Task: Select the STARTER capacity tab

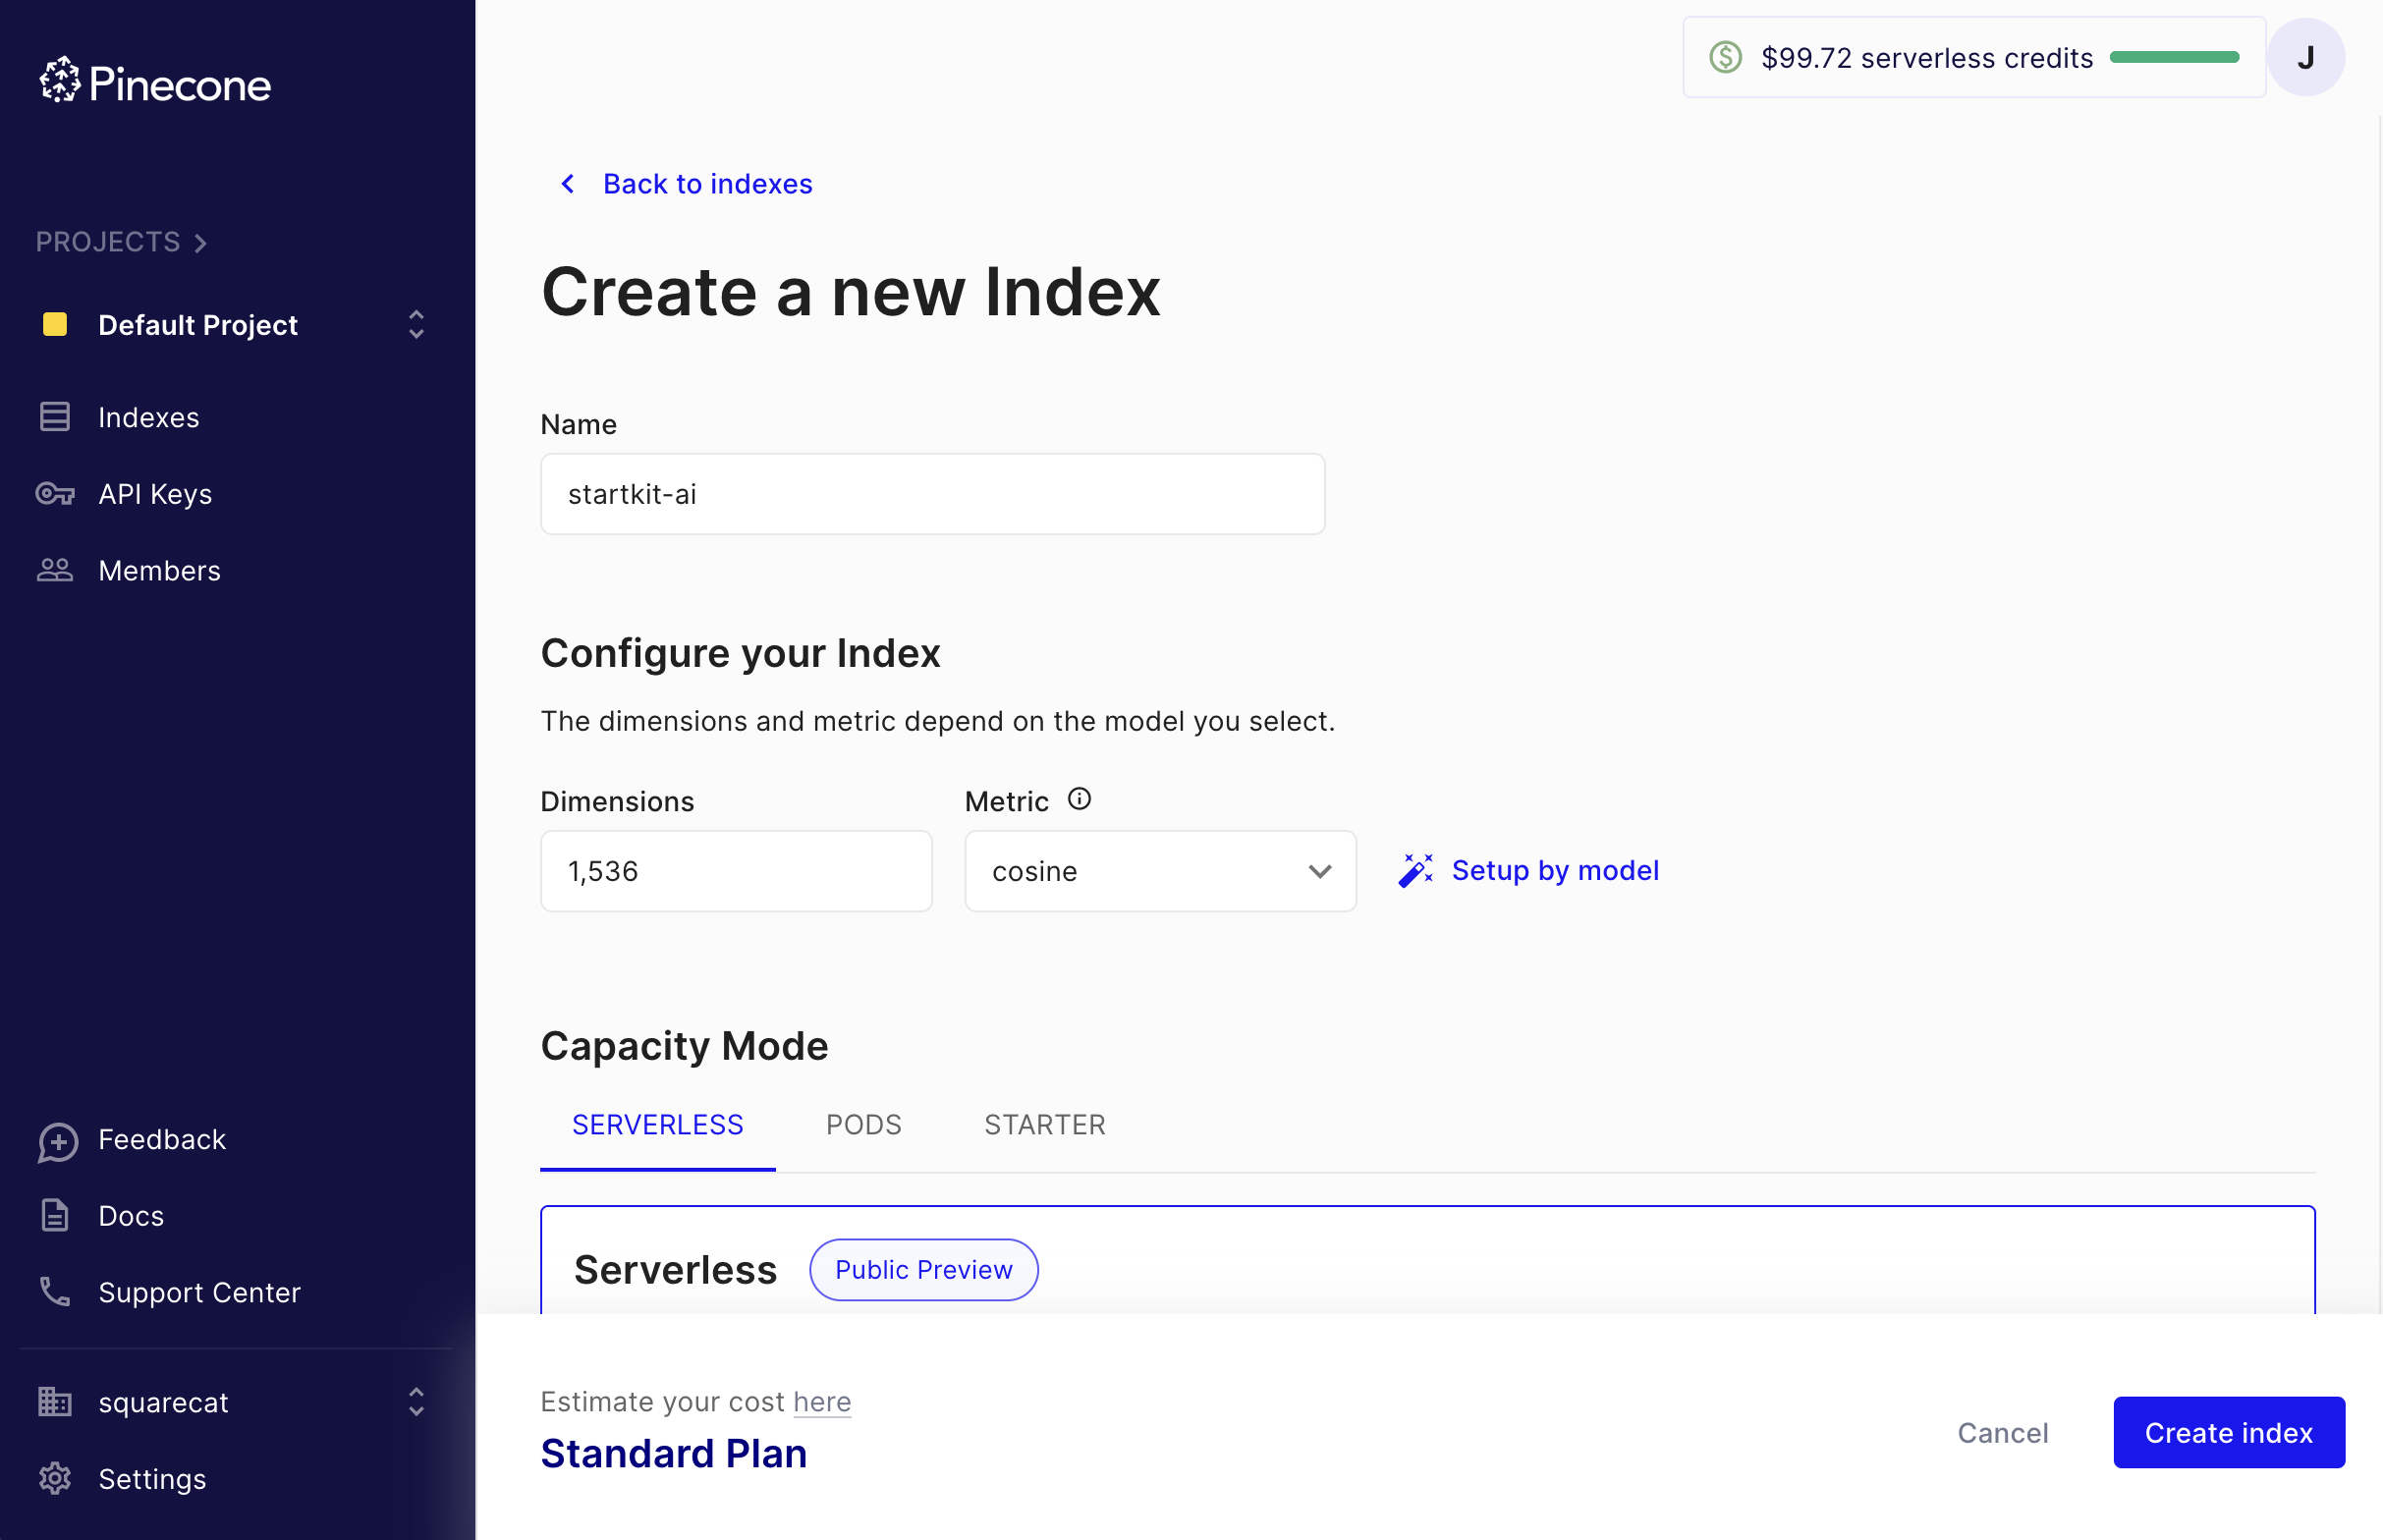Action: coord(1044,1124)
